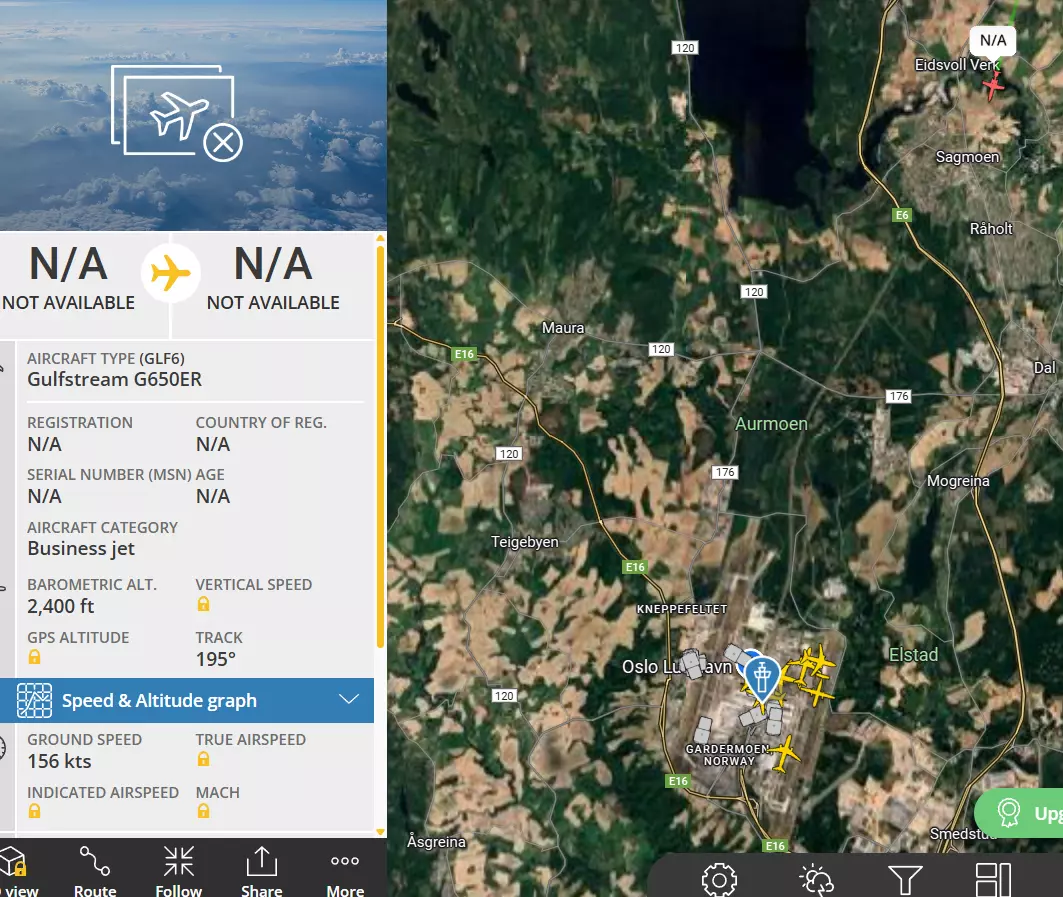Select the red aircraft near Eidsvoll Verk
This screenshot has height=897, width=1063.
point(993,85)
